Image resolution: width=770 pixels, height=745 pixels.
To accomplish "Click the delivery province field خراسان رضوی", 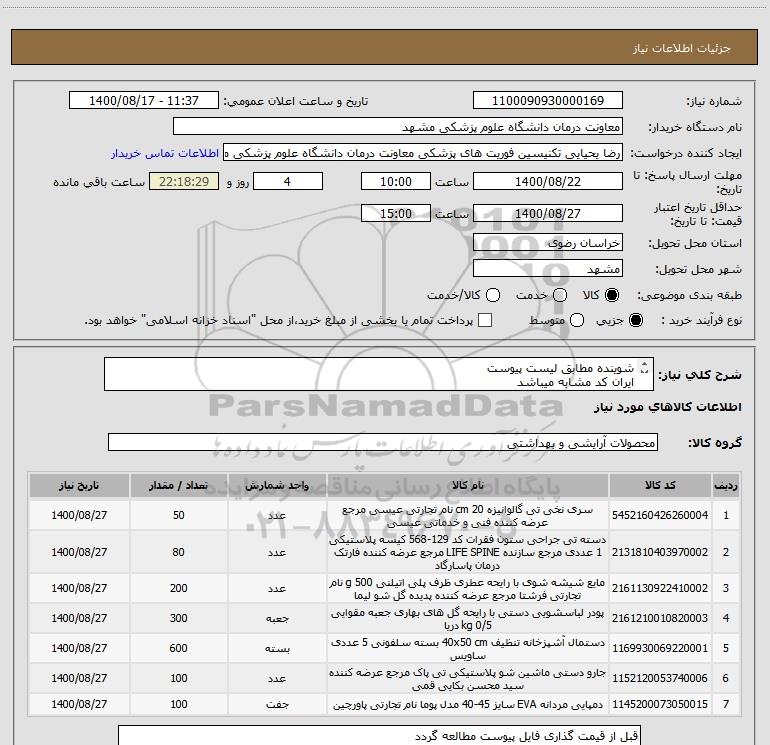I will [548, 243].
